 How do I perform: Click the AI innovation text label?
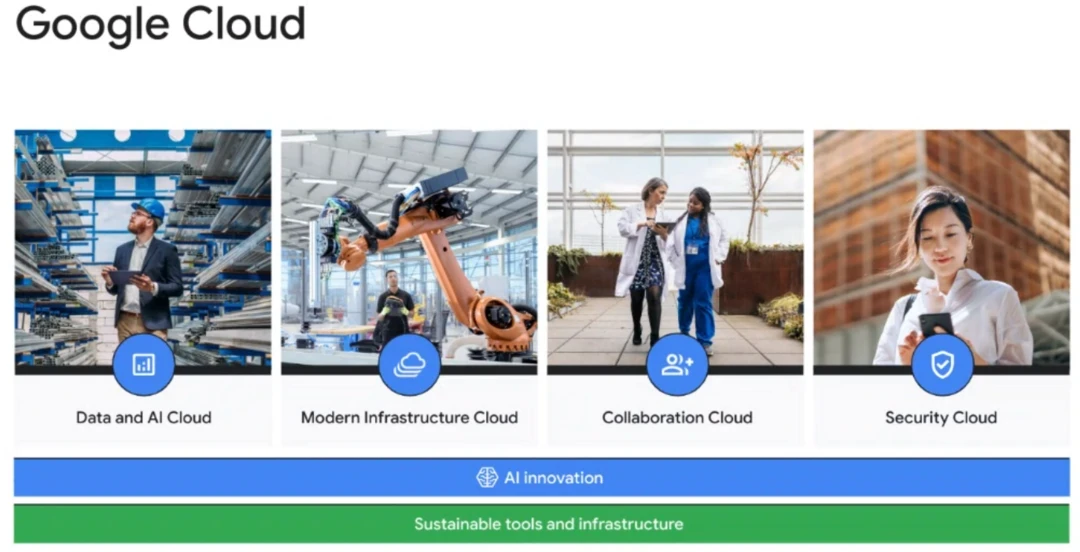[x=553, y=478]
